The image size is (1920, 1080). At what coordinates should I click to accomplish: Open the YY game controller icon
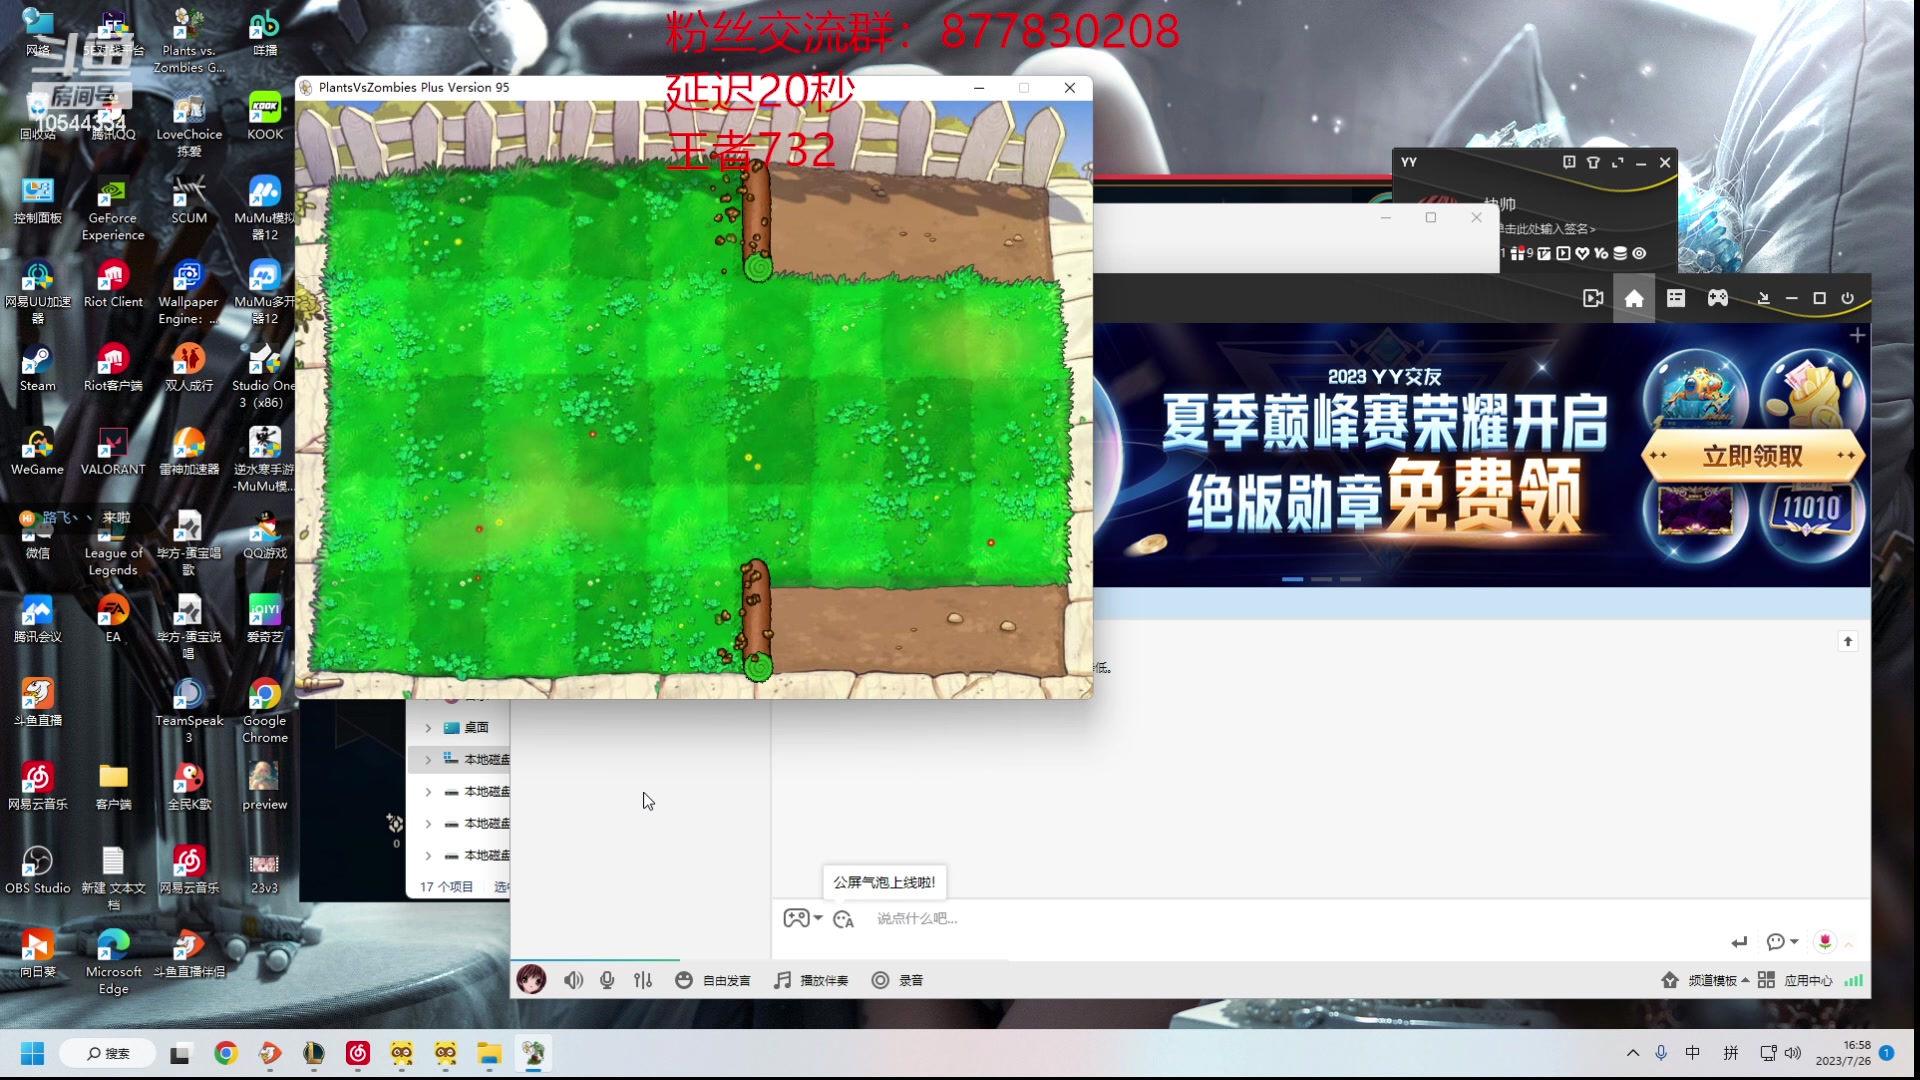tap(1718, 299)
